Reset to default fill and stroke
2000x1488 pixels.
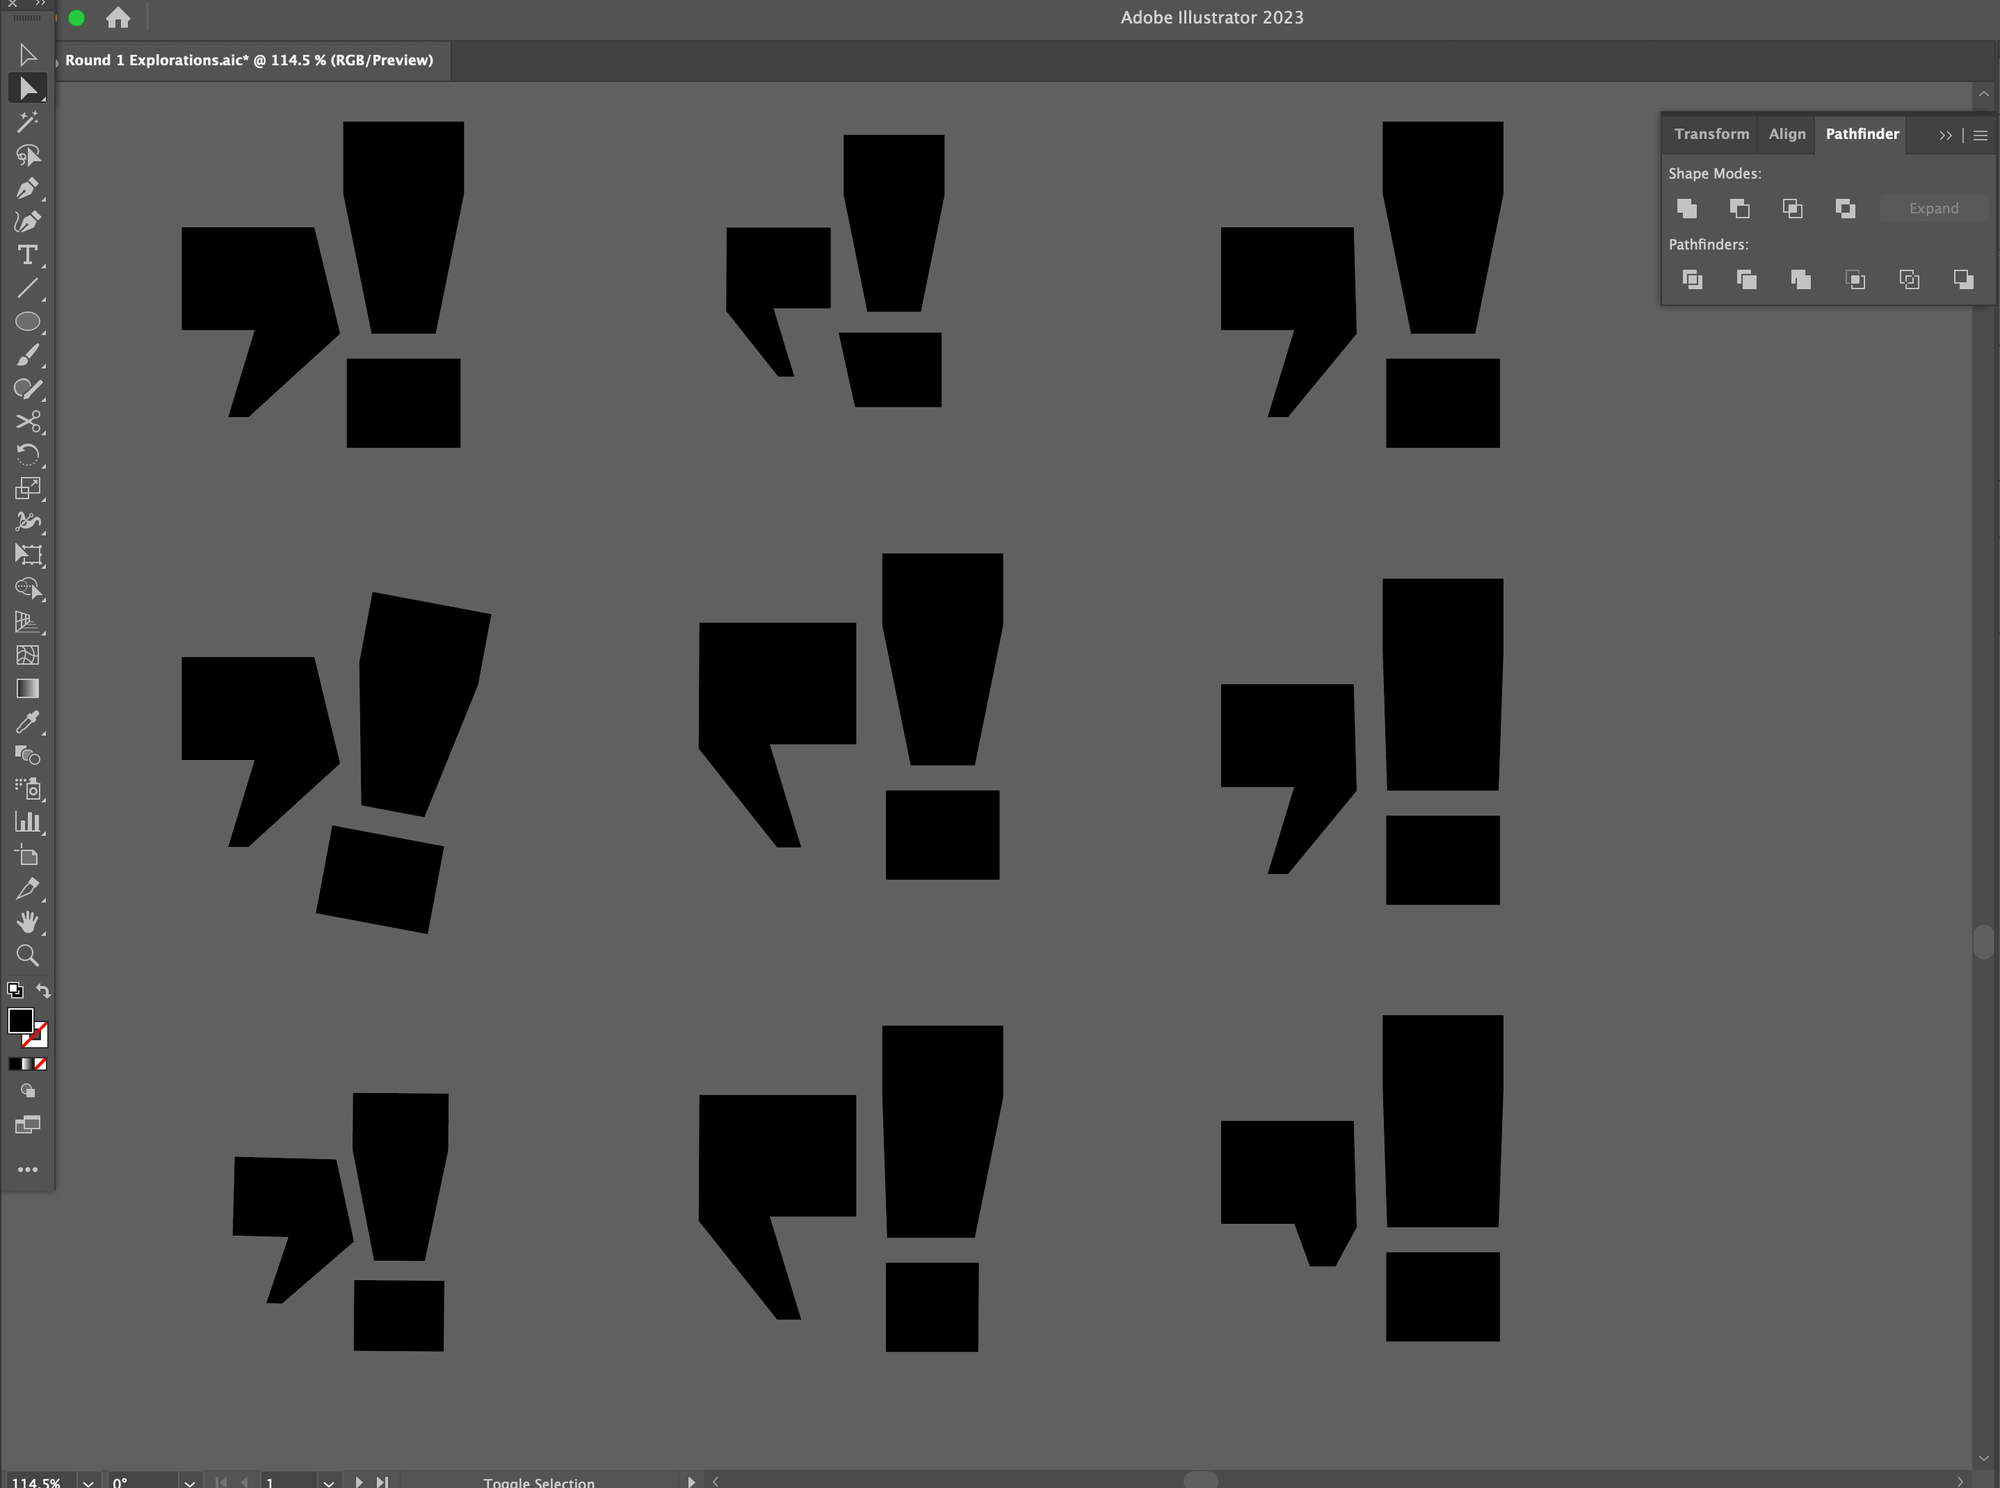click(x=15, y=990)
